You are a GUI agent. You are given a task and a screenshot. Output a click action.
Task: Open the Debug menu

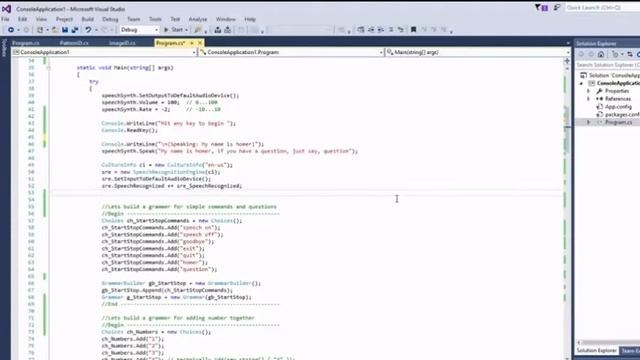point(110,19)
